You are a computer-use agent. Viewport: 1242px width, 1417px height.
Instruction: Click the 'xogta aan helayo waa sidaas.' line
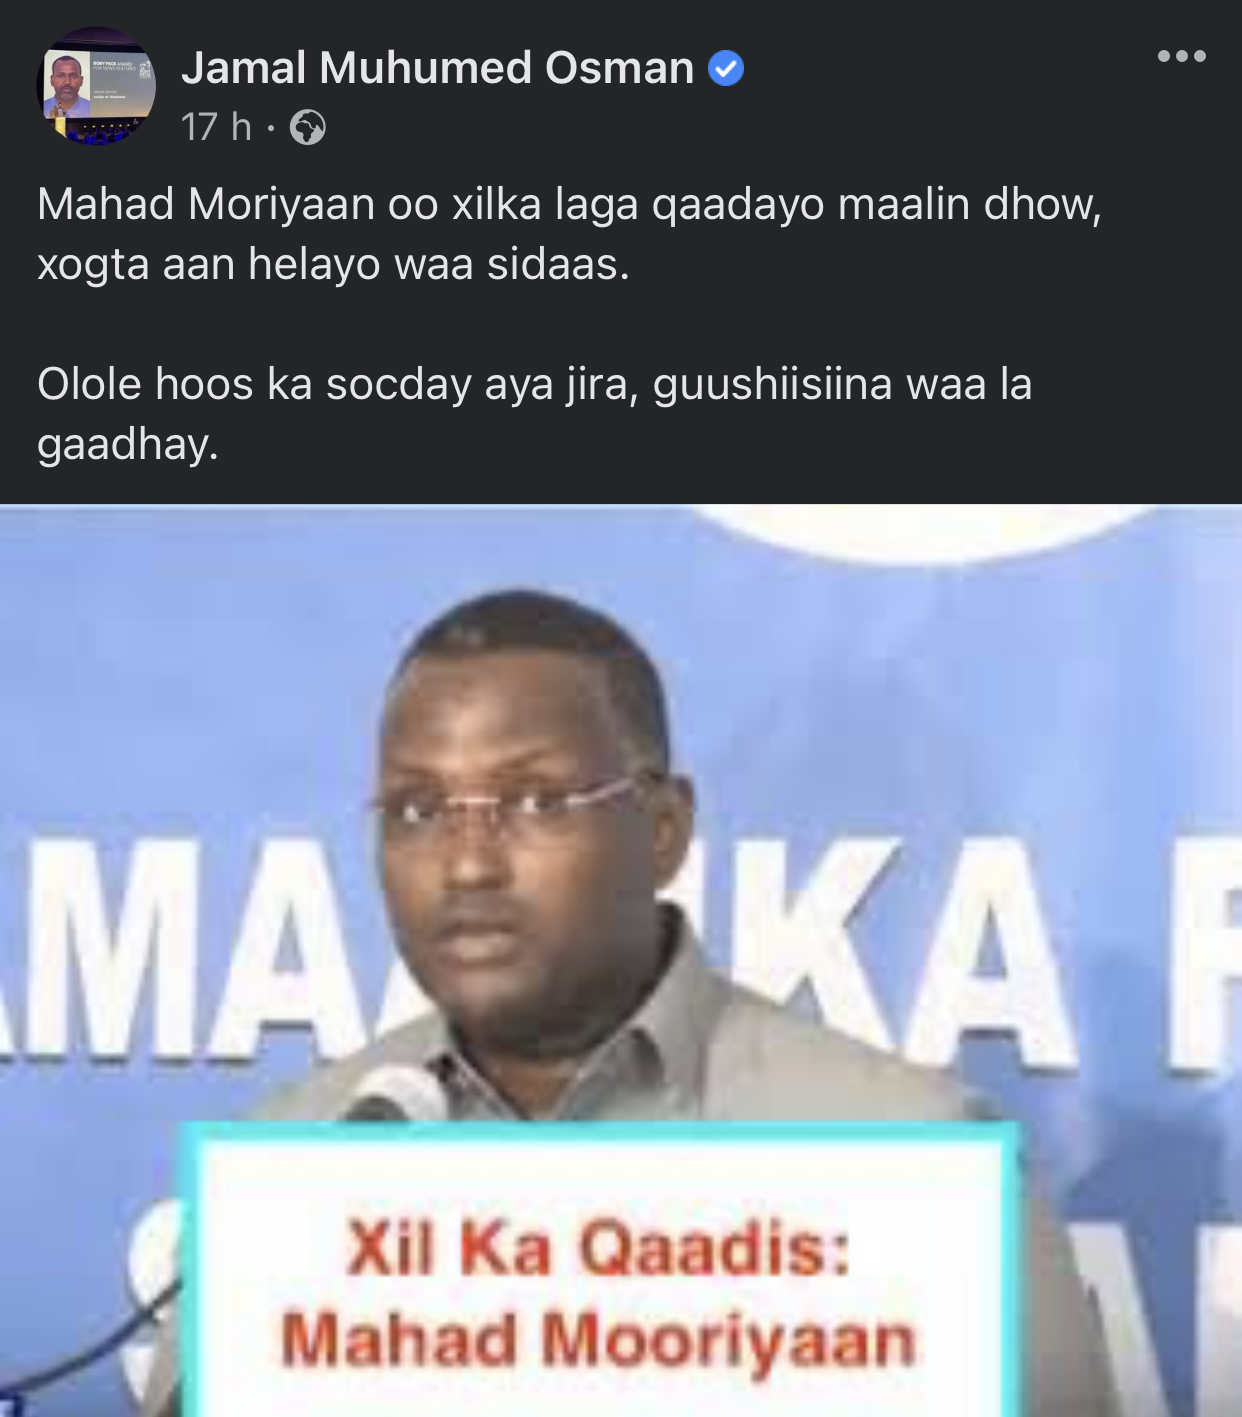point(334,265)
